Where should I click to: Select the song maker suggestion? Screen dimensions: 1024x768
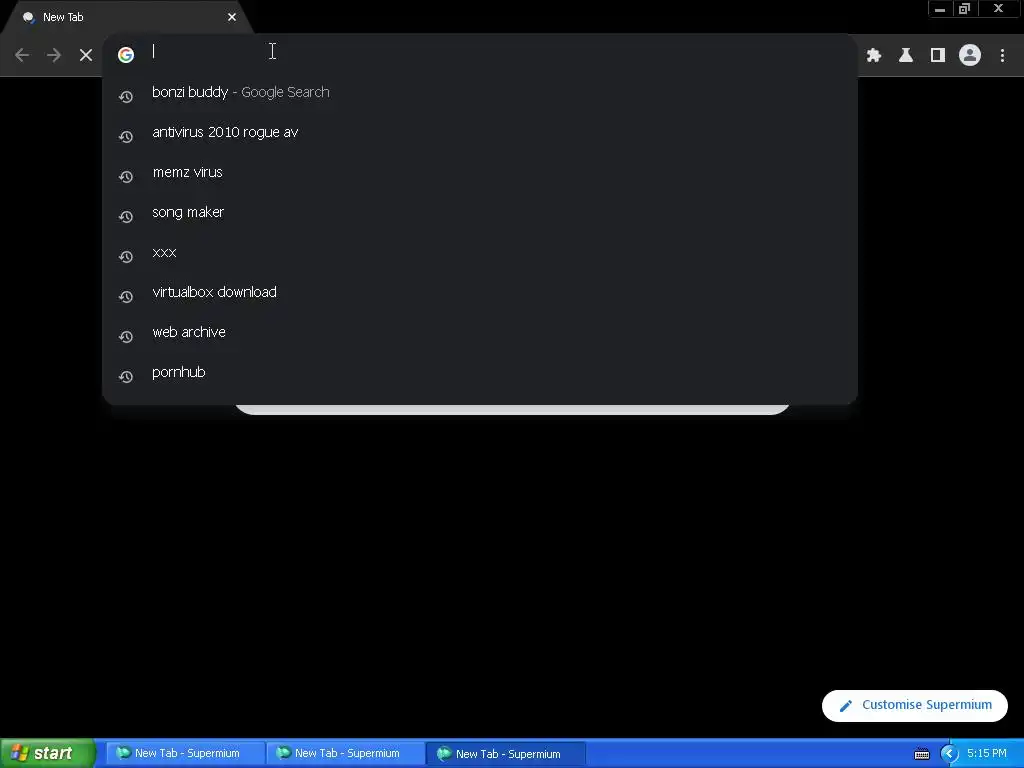tap(480, 212)
